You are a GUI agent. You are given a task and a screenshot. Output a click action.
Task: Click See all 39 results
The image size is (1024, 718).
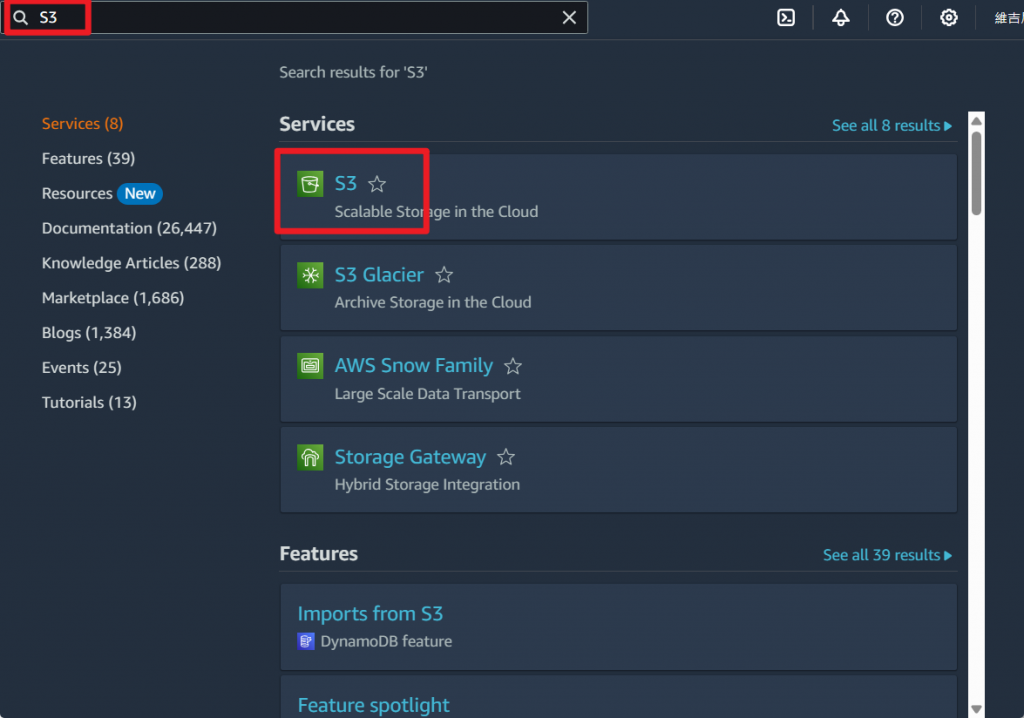(887, 555)
